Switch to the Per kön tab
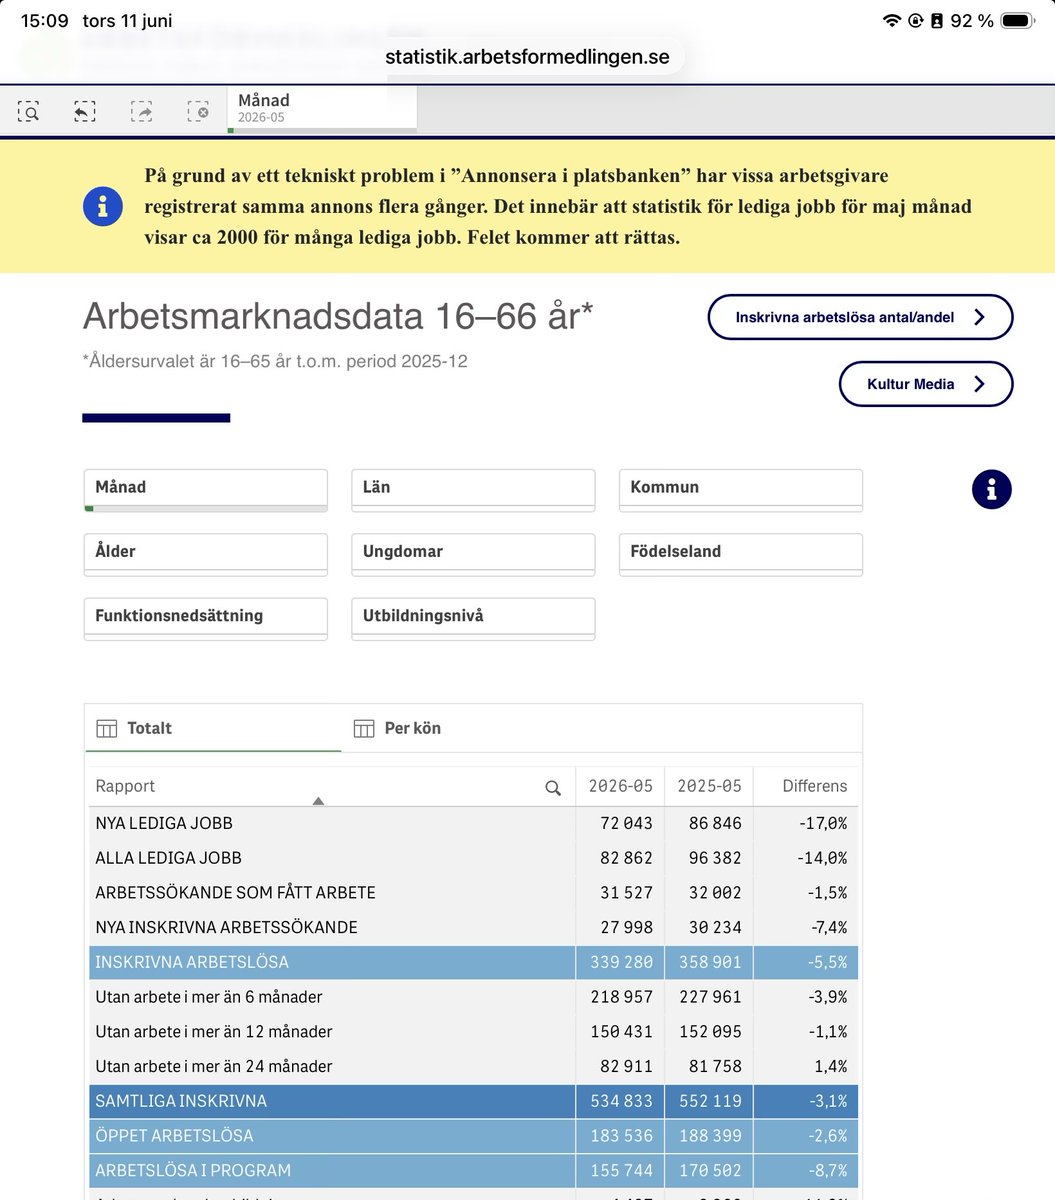The image size is (1055, 1200). click(470, 728)
